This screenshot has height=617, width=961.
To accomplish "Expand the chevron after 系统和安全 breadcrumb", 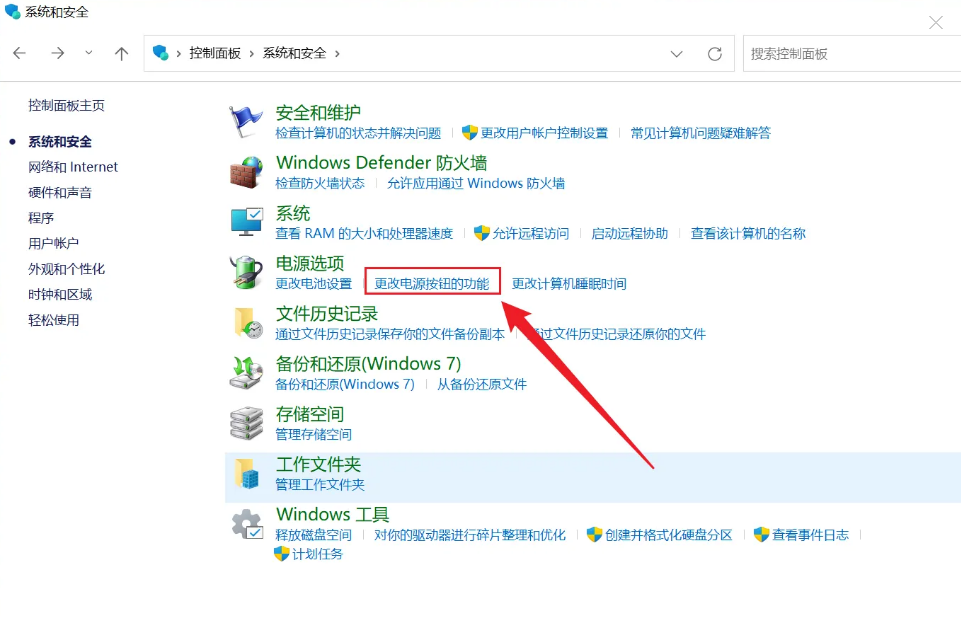I will (x=337, y=54).
